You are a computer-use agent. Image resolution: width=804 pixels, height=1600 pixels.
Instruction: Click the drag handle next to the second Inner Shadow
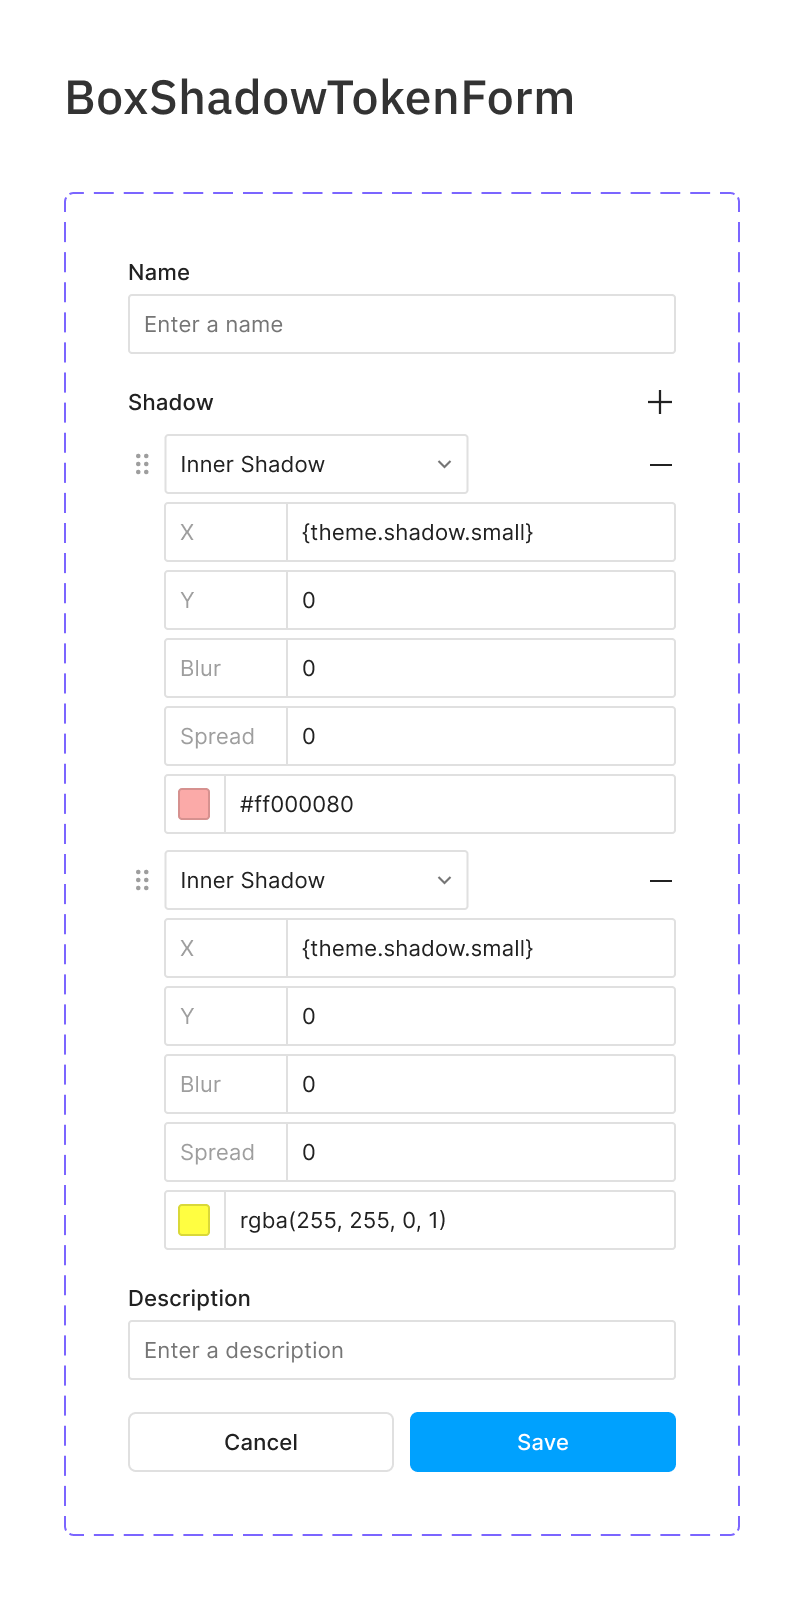tap(142, 880)
